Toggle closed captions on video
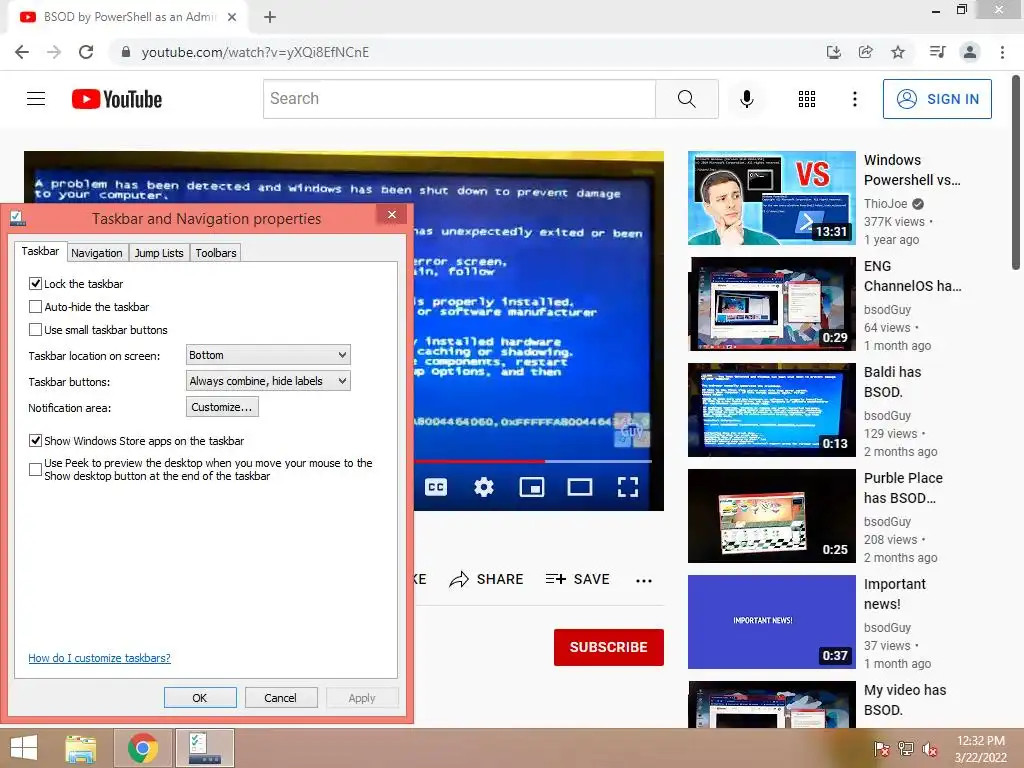Screen dimensions: 1024x768 [436, 487]
